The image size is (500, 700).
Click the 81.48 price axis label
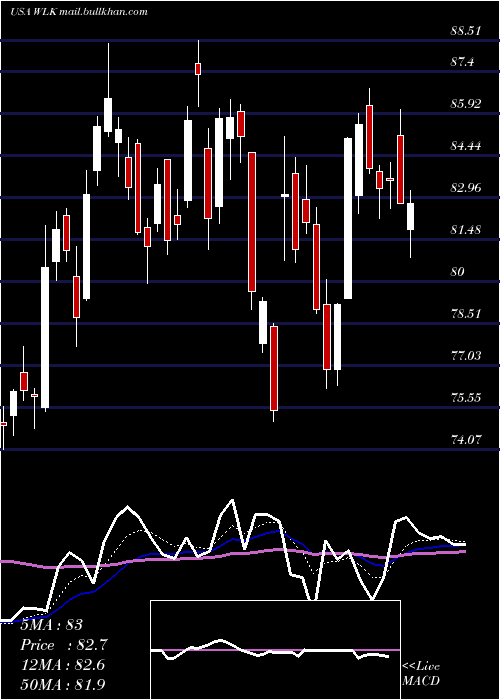(x=465, y=230)
